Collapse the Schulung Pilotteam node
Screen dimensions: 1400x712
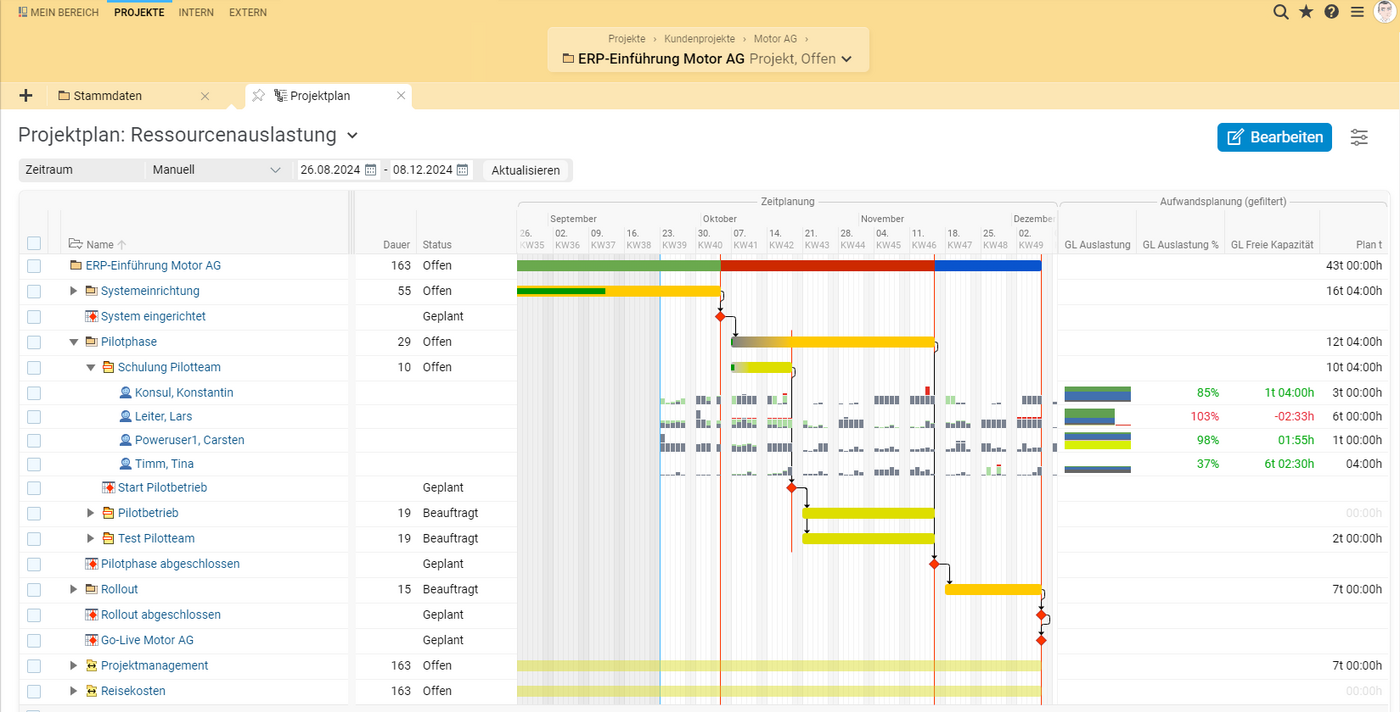[90, 367]
